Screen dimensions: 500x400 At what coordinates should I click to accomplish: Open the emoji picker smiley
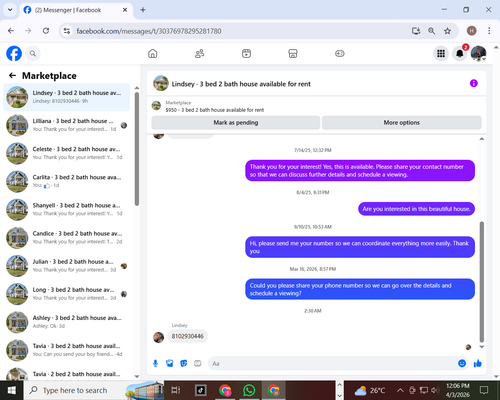[x=462, y=363]
